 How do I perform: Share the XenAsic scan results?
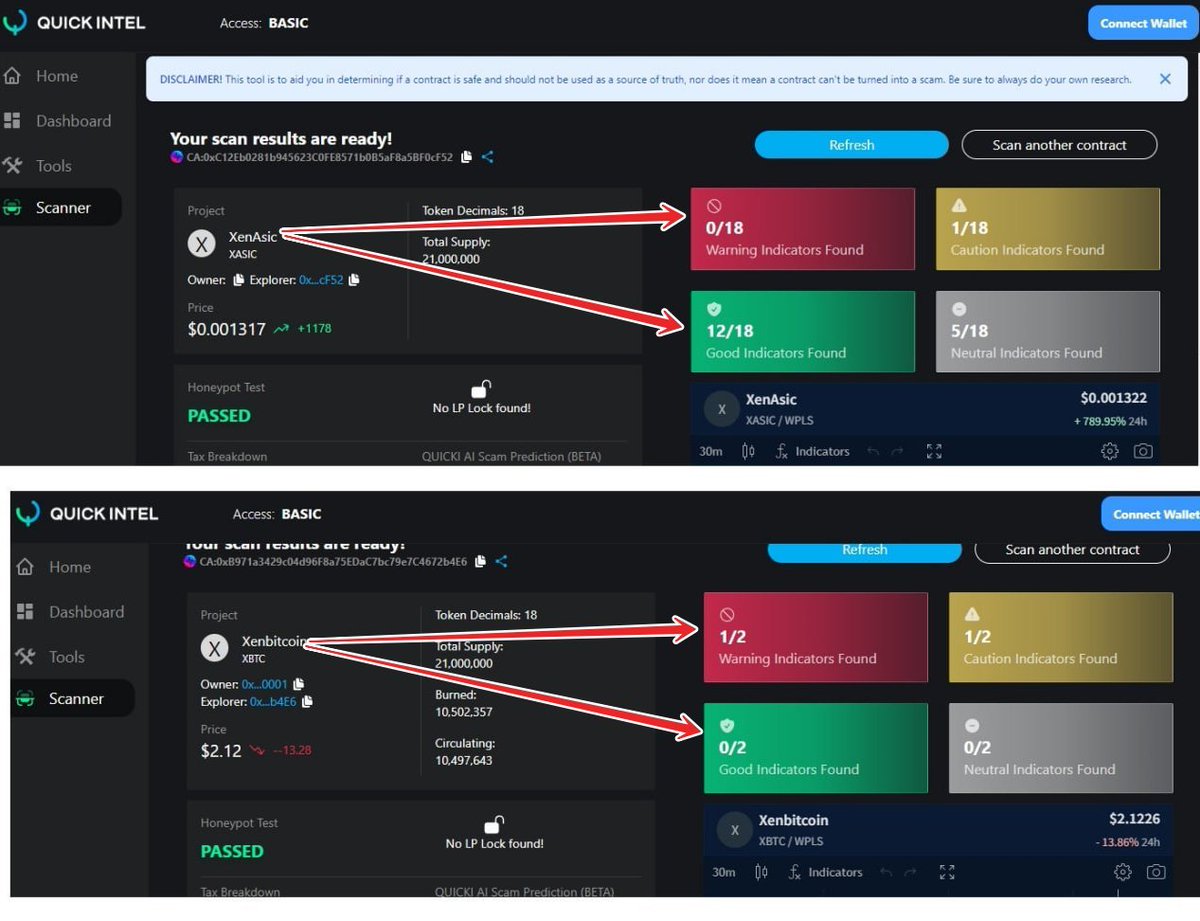[x=487, y=157]
